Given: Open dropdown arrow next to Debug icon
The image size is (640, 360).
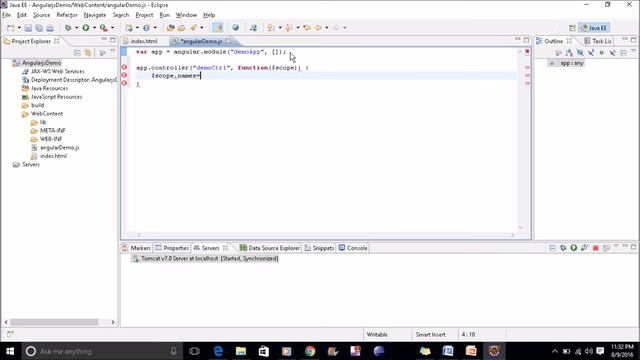Looking at the screenshot, I should coord(76,28).
